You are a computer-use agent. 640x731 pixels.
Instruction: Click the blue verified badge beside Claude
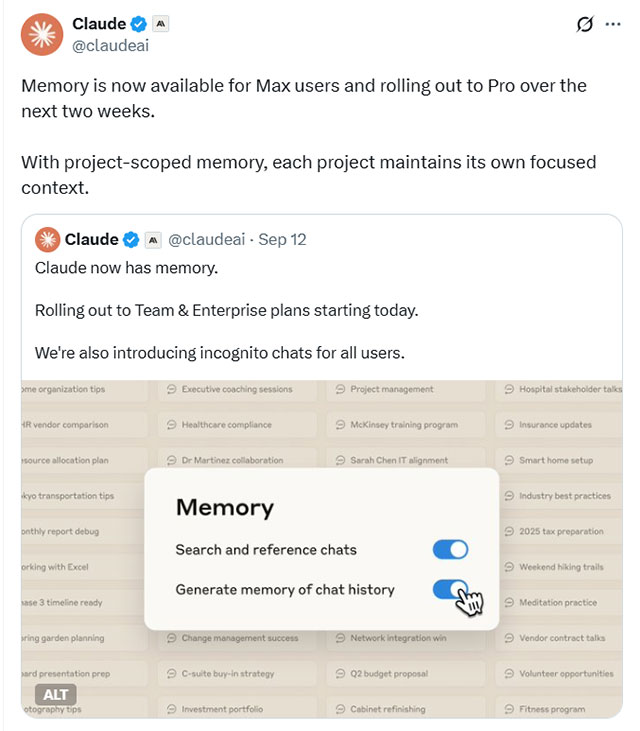click(141, 24)
